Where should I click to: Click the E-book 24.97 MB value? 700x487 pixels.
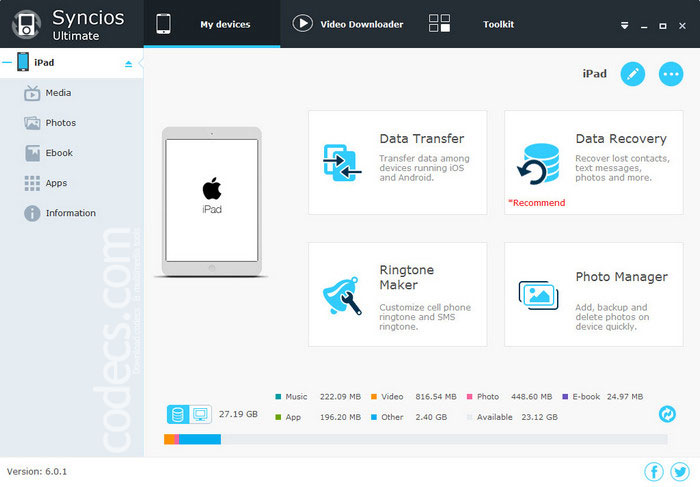click(x=625, y=396)
